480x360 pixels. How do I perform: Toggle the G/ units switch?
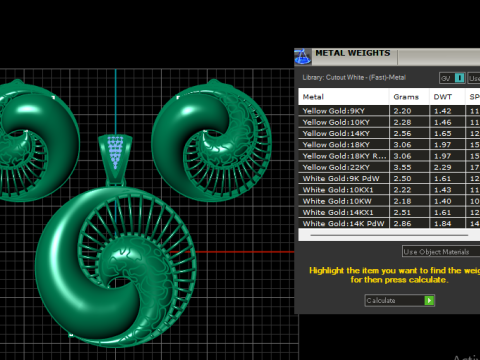pyautogui.click(x=452, y=78)
